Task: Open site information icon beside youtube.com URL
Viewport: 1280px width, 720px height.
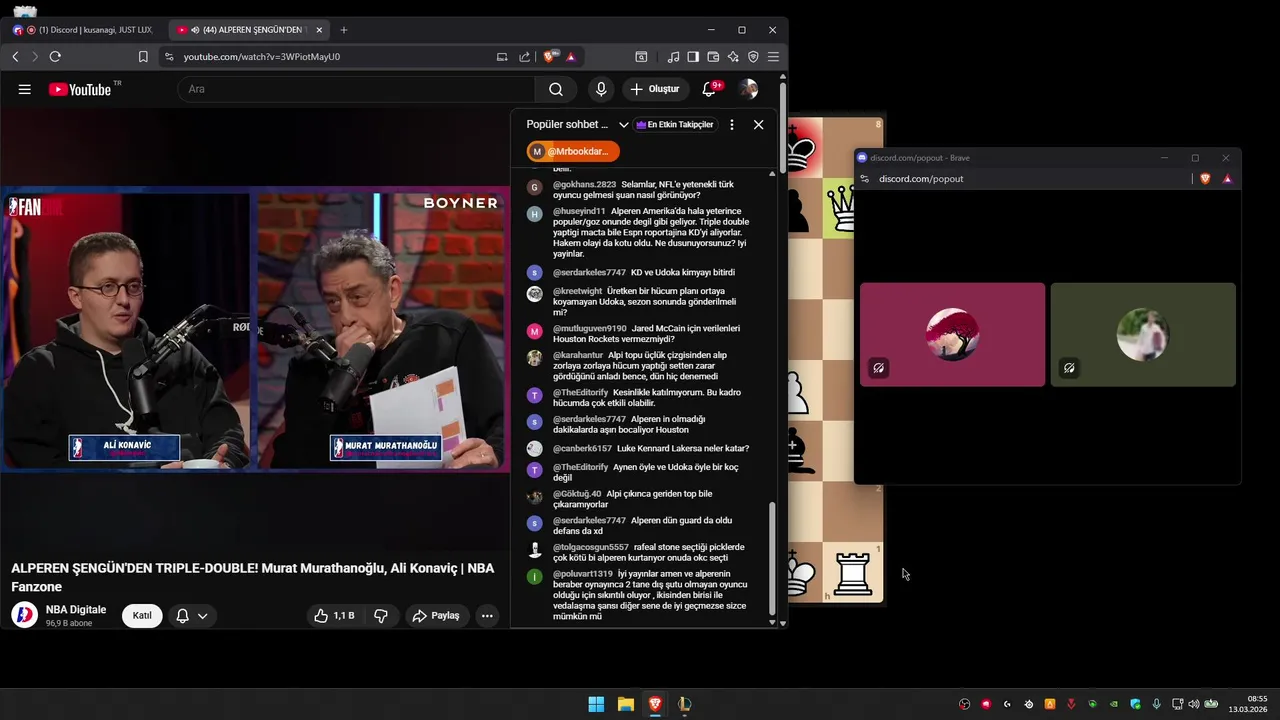Action: 169,57
